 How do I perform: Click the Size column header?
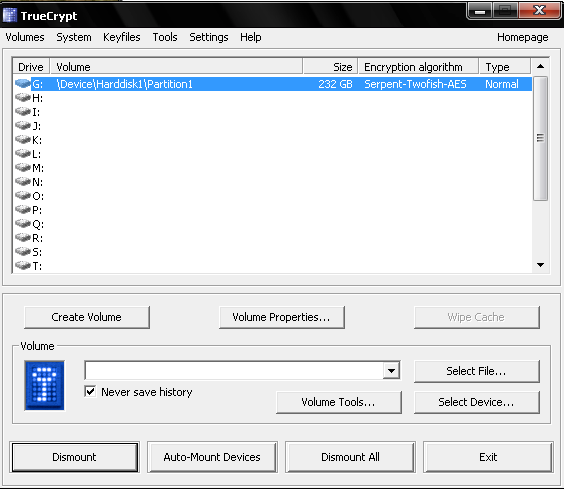tap(331, 67)
